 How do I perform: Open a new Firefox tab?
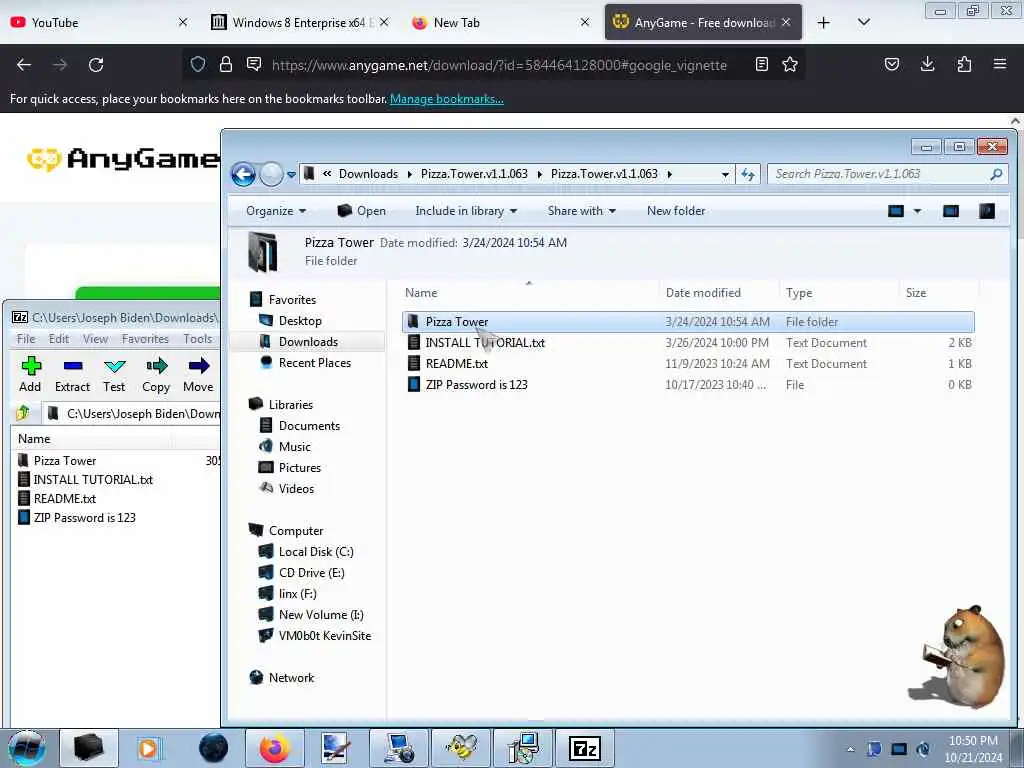coord(824,23)
